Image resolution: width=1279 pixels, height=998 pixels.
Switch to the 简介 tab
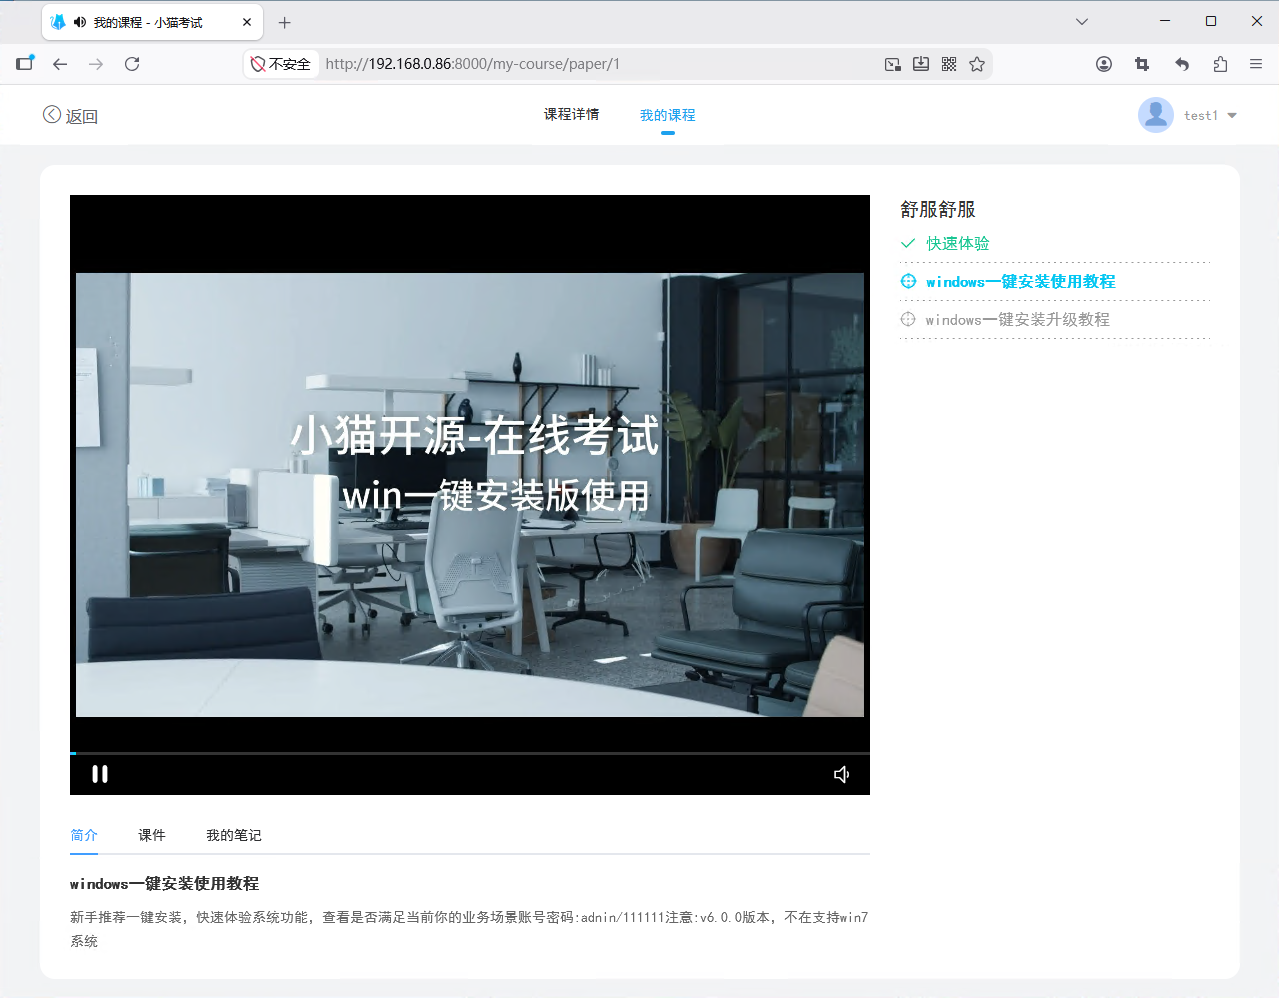tap(84, 835)
